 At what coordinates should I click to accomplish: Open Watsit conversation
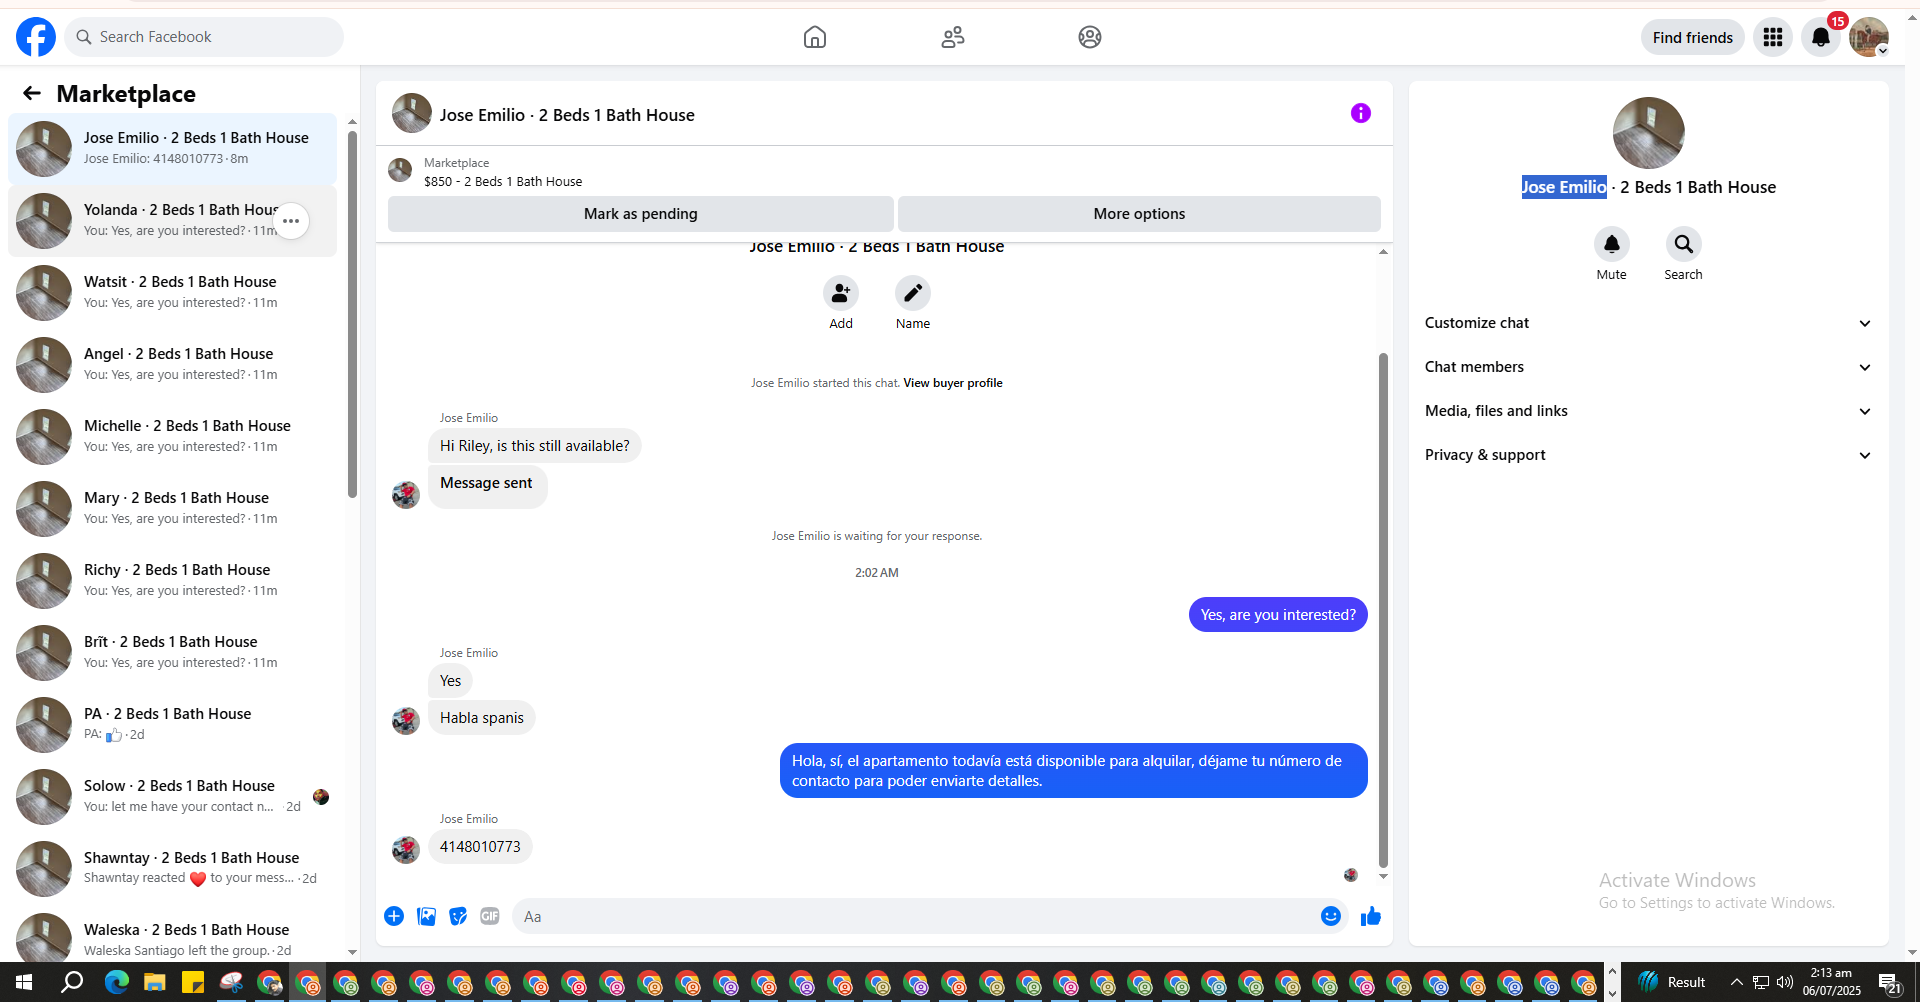[x=172, y=292]
